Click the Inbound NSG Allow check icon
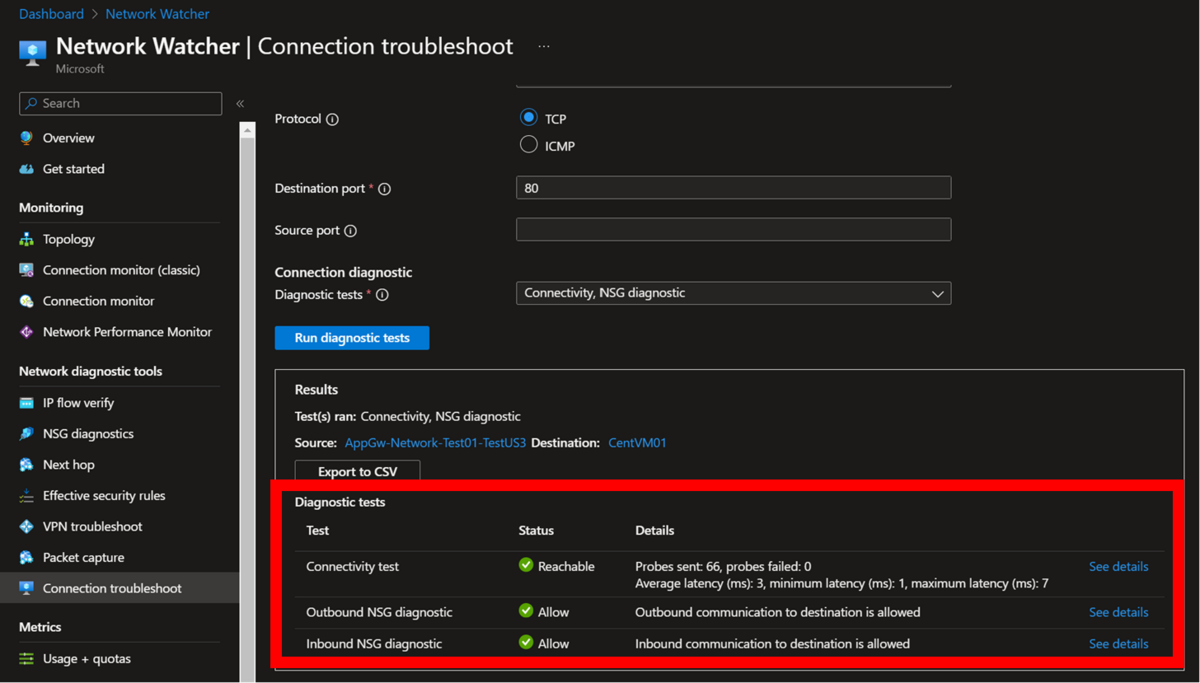The height and width of the screenshot is (683, 1200). point(526,643)
